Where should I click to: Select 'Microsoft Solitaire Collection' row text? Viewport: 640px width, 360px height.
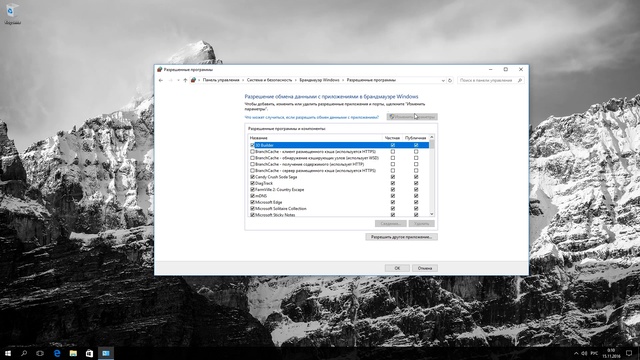(281, 209)
